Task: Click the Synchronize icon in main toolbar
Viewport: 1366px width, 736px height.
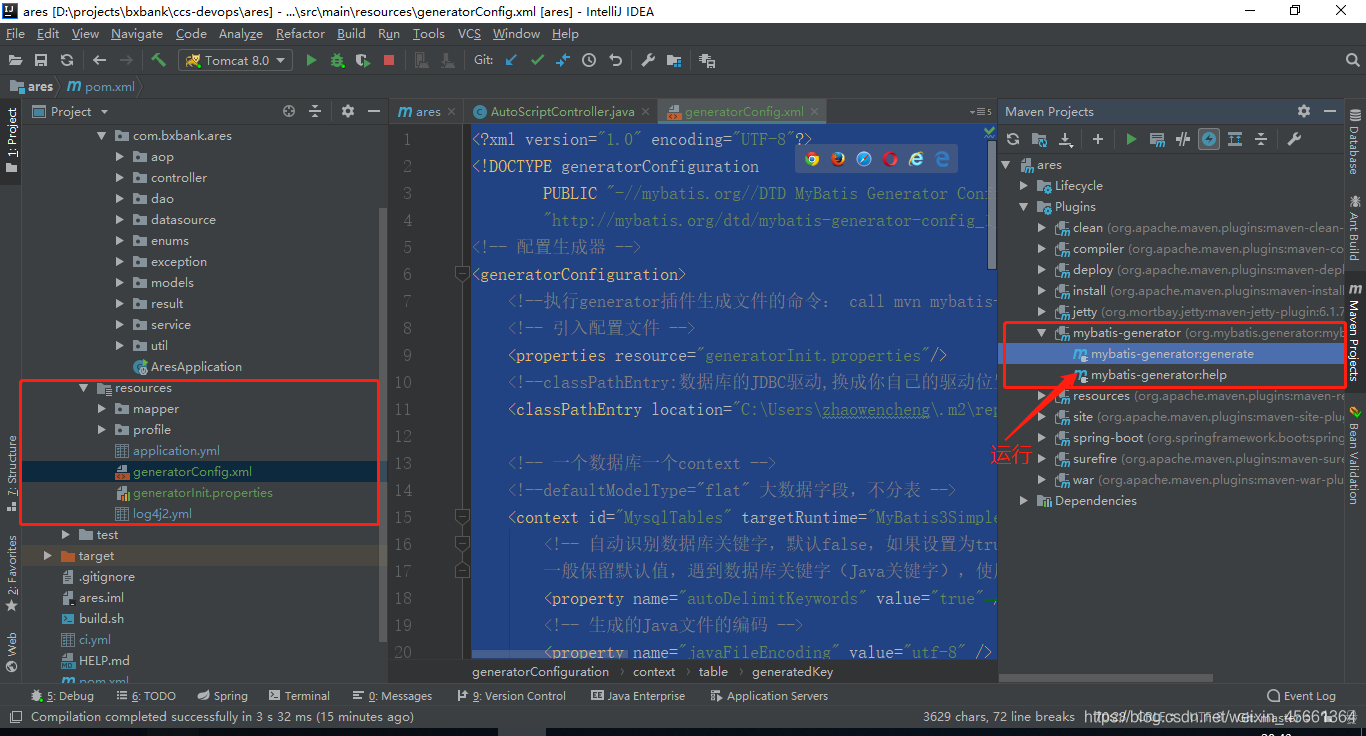Action: point(67,60)
